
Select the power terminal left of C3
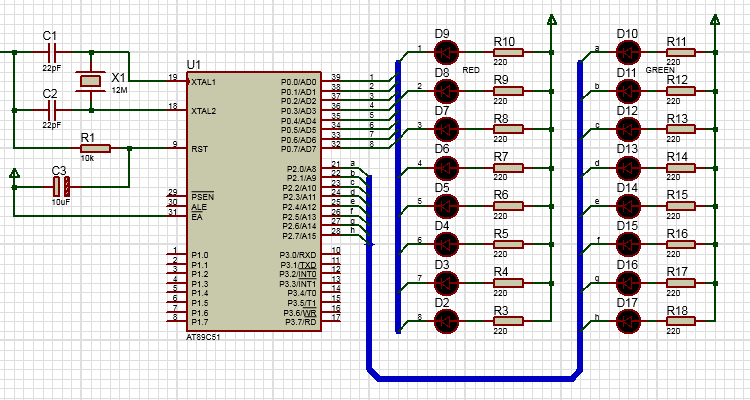tap(14, 173)
